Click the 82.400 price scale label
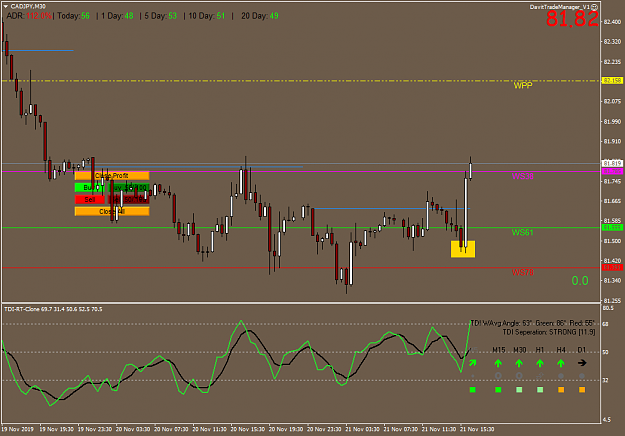The image size is (625, 436). [612, 22]
